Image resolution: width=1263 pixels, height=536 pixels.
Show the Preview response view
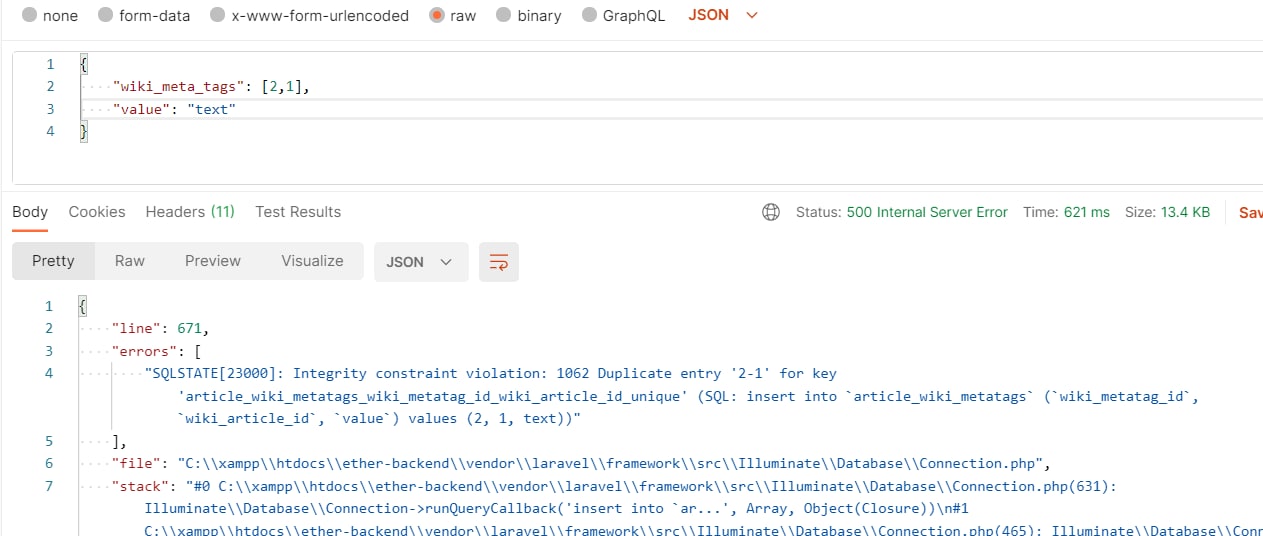pyautogui.click(x=213, y=261)
